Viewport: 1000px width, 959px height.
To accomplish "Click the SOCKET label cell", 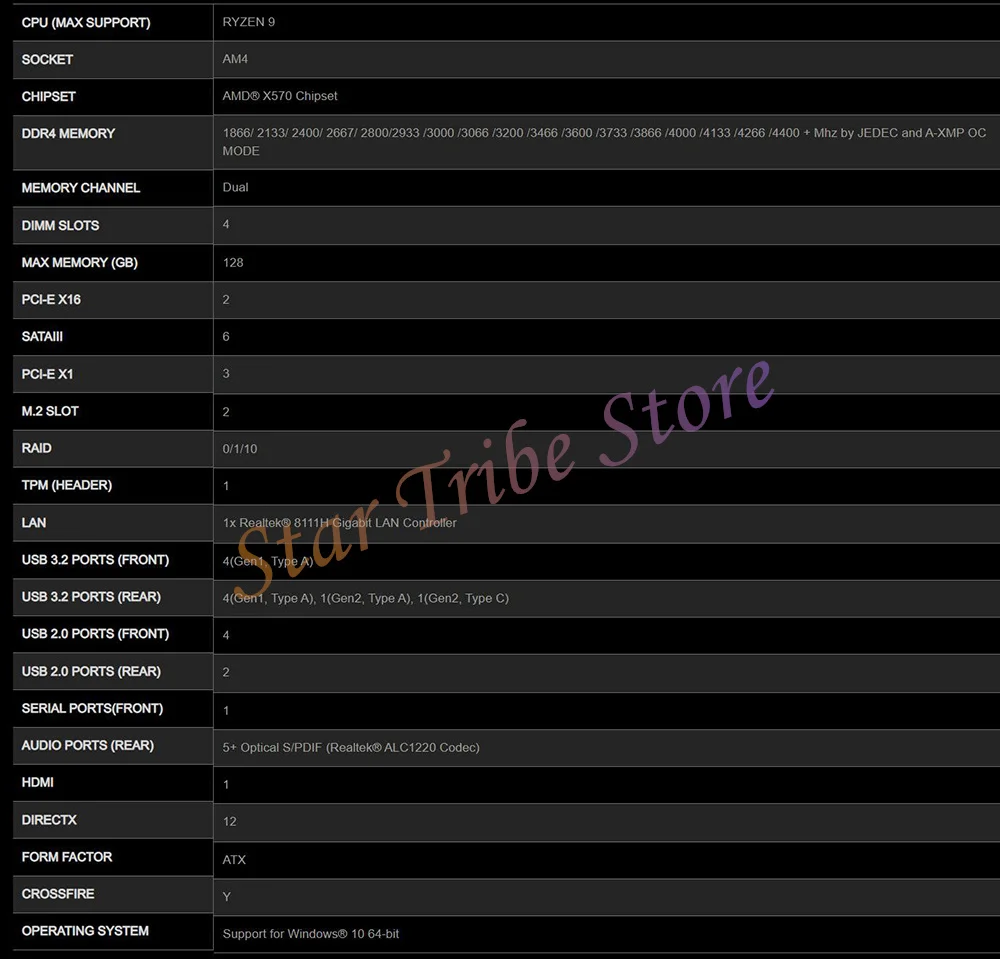I will (x=47, y=59).
